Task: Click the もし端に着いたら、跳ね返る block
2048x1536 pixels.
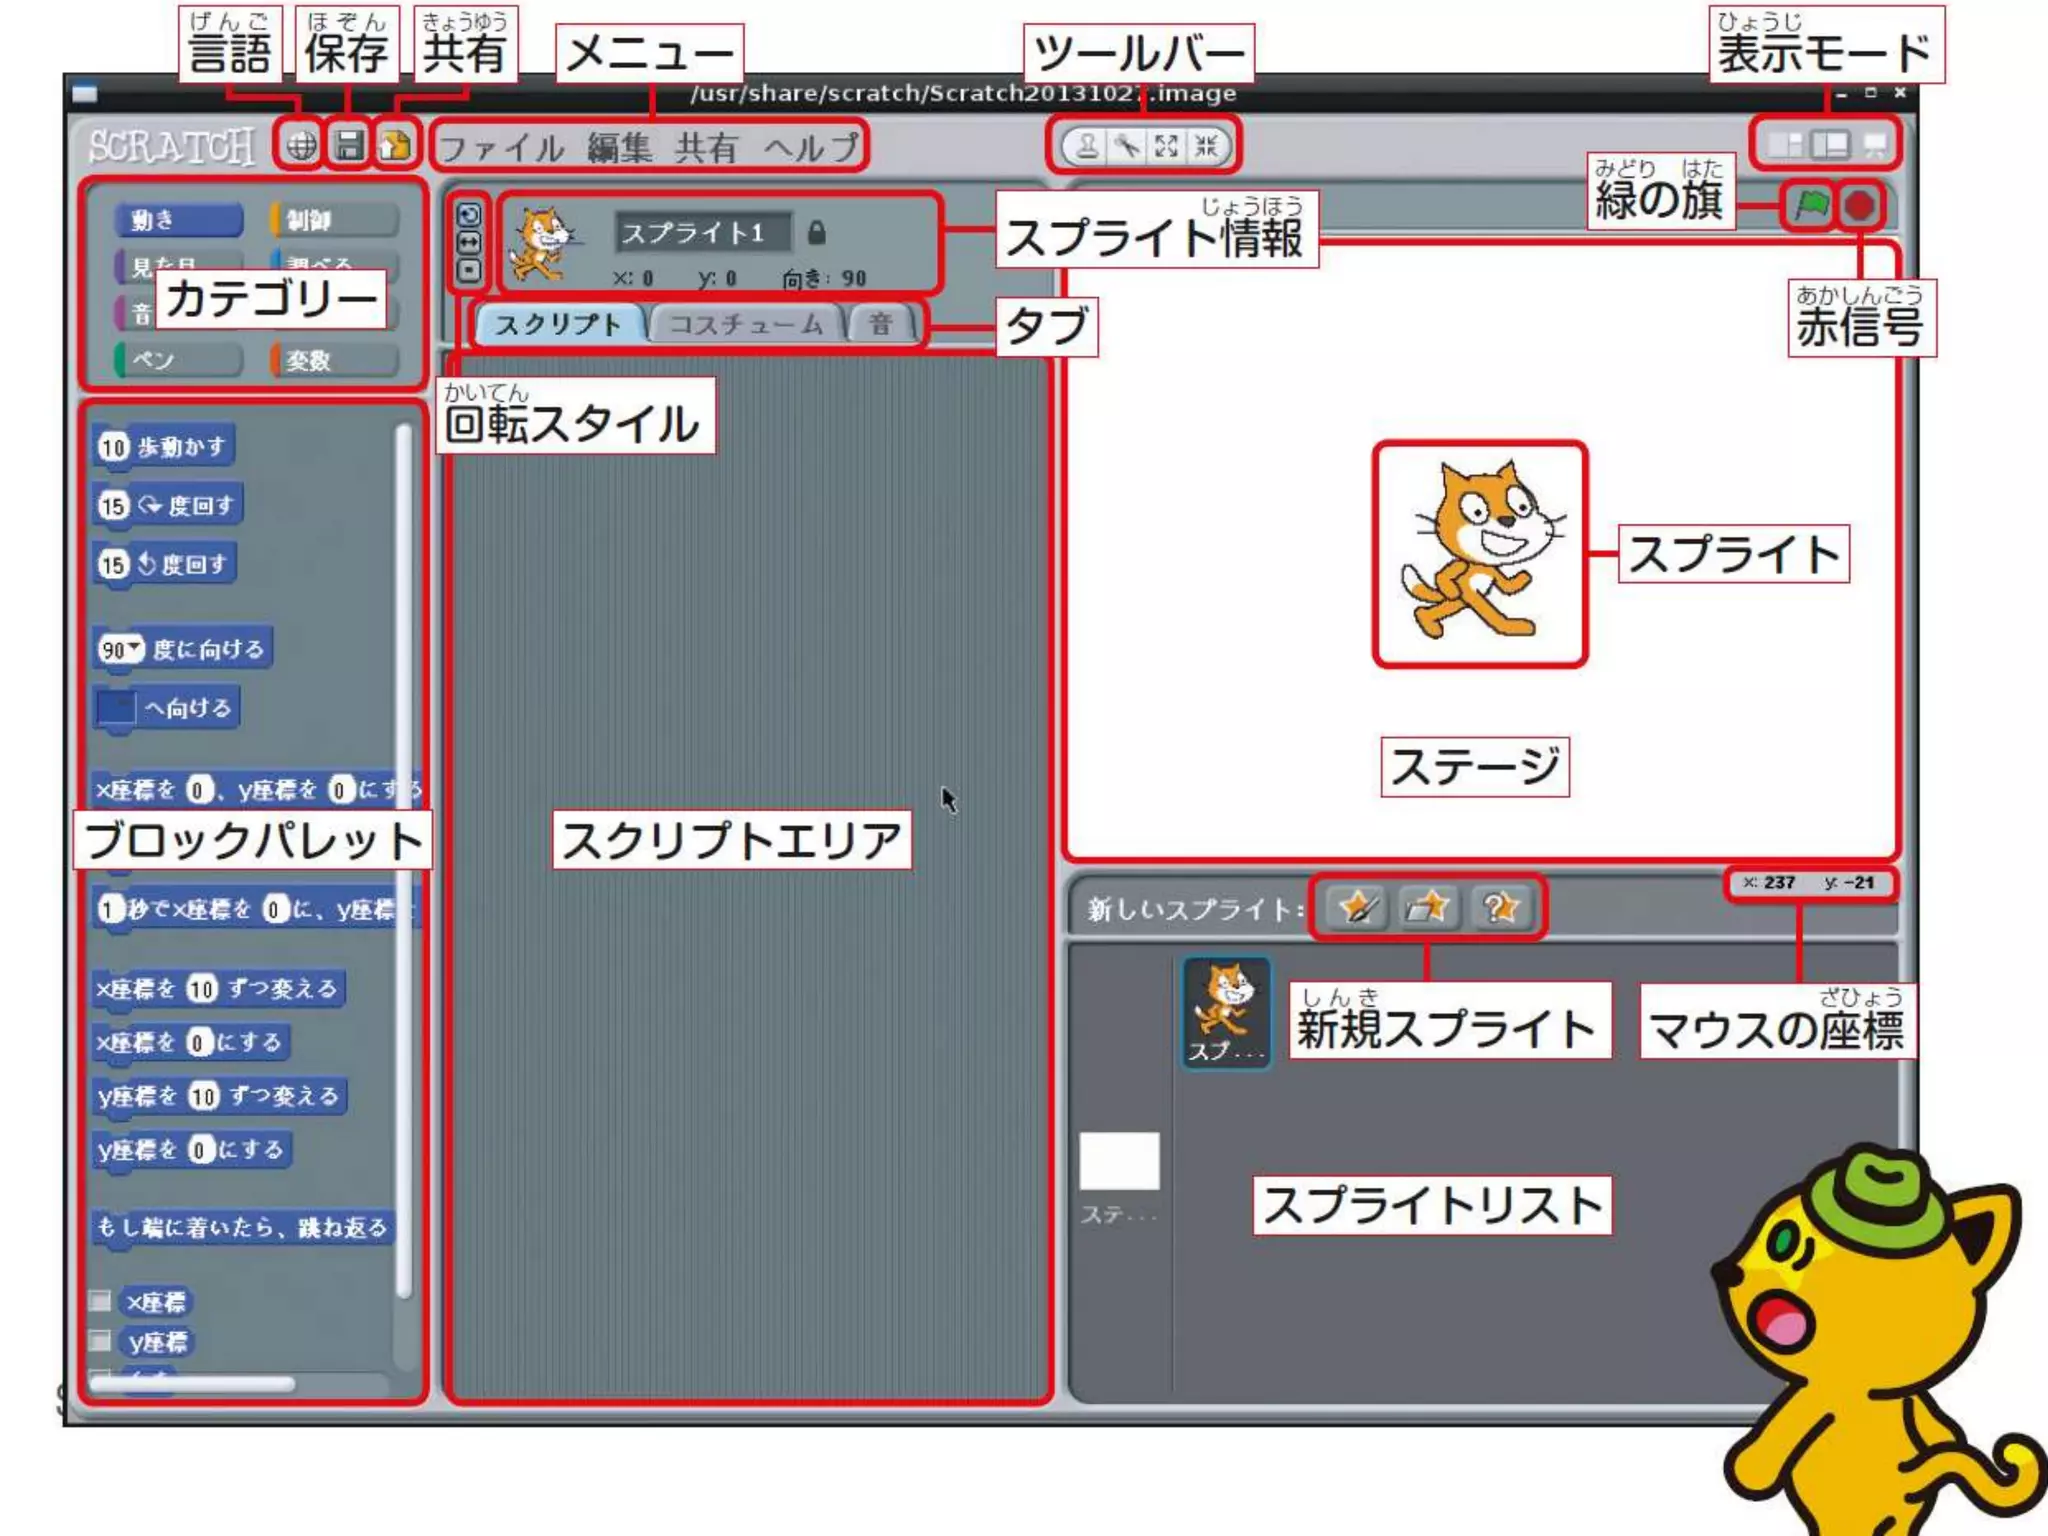Action: point(243,1227)
